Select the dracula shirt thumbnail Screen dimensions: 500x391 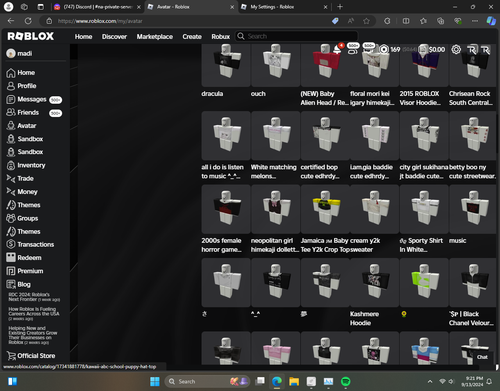226,65
